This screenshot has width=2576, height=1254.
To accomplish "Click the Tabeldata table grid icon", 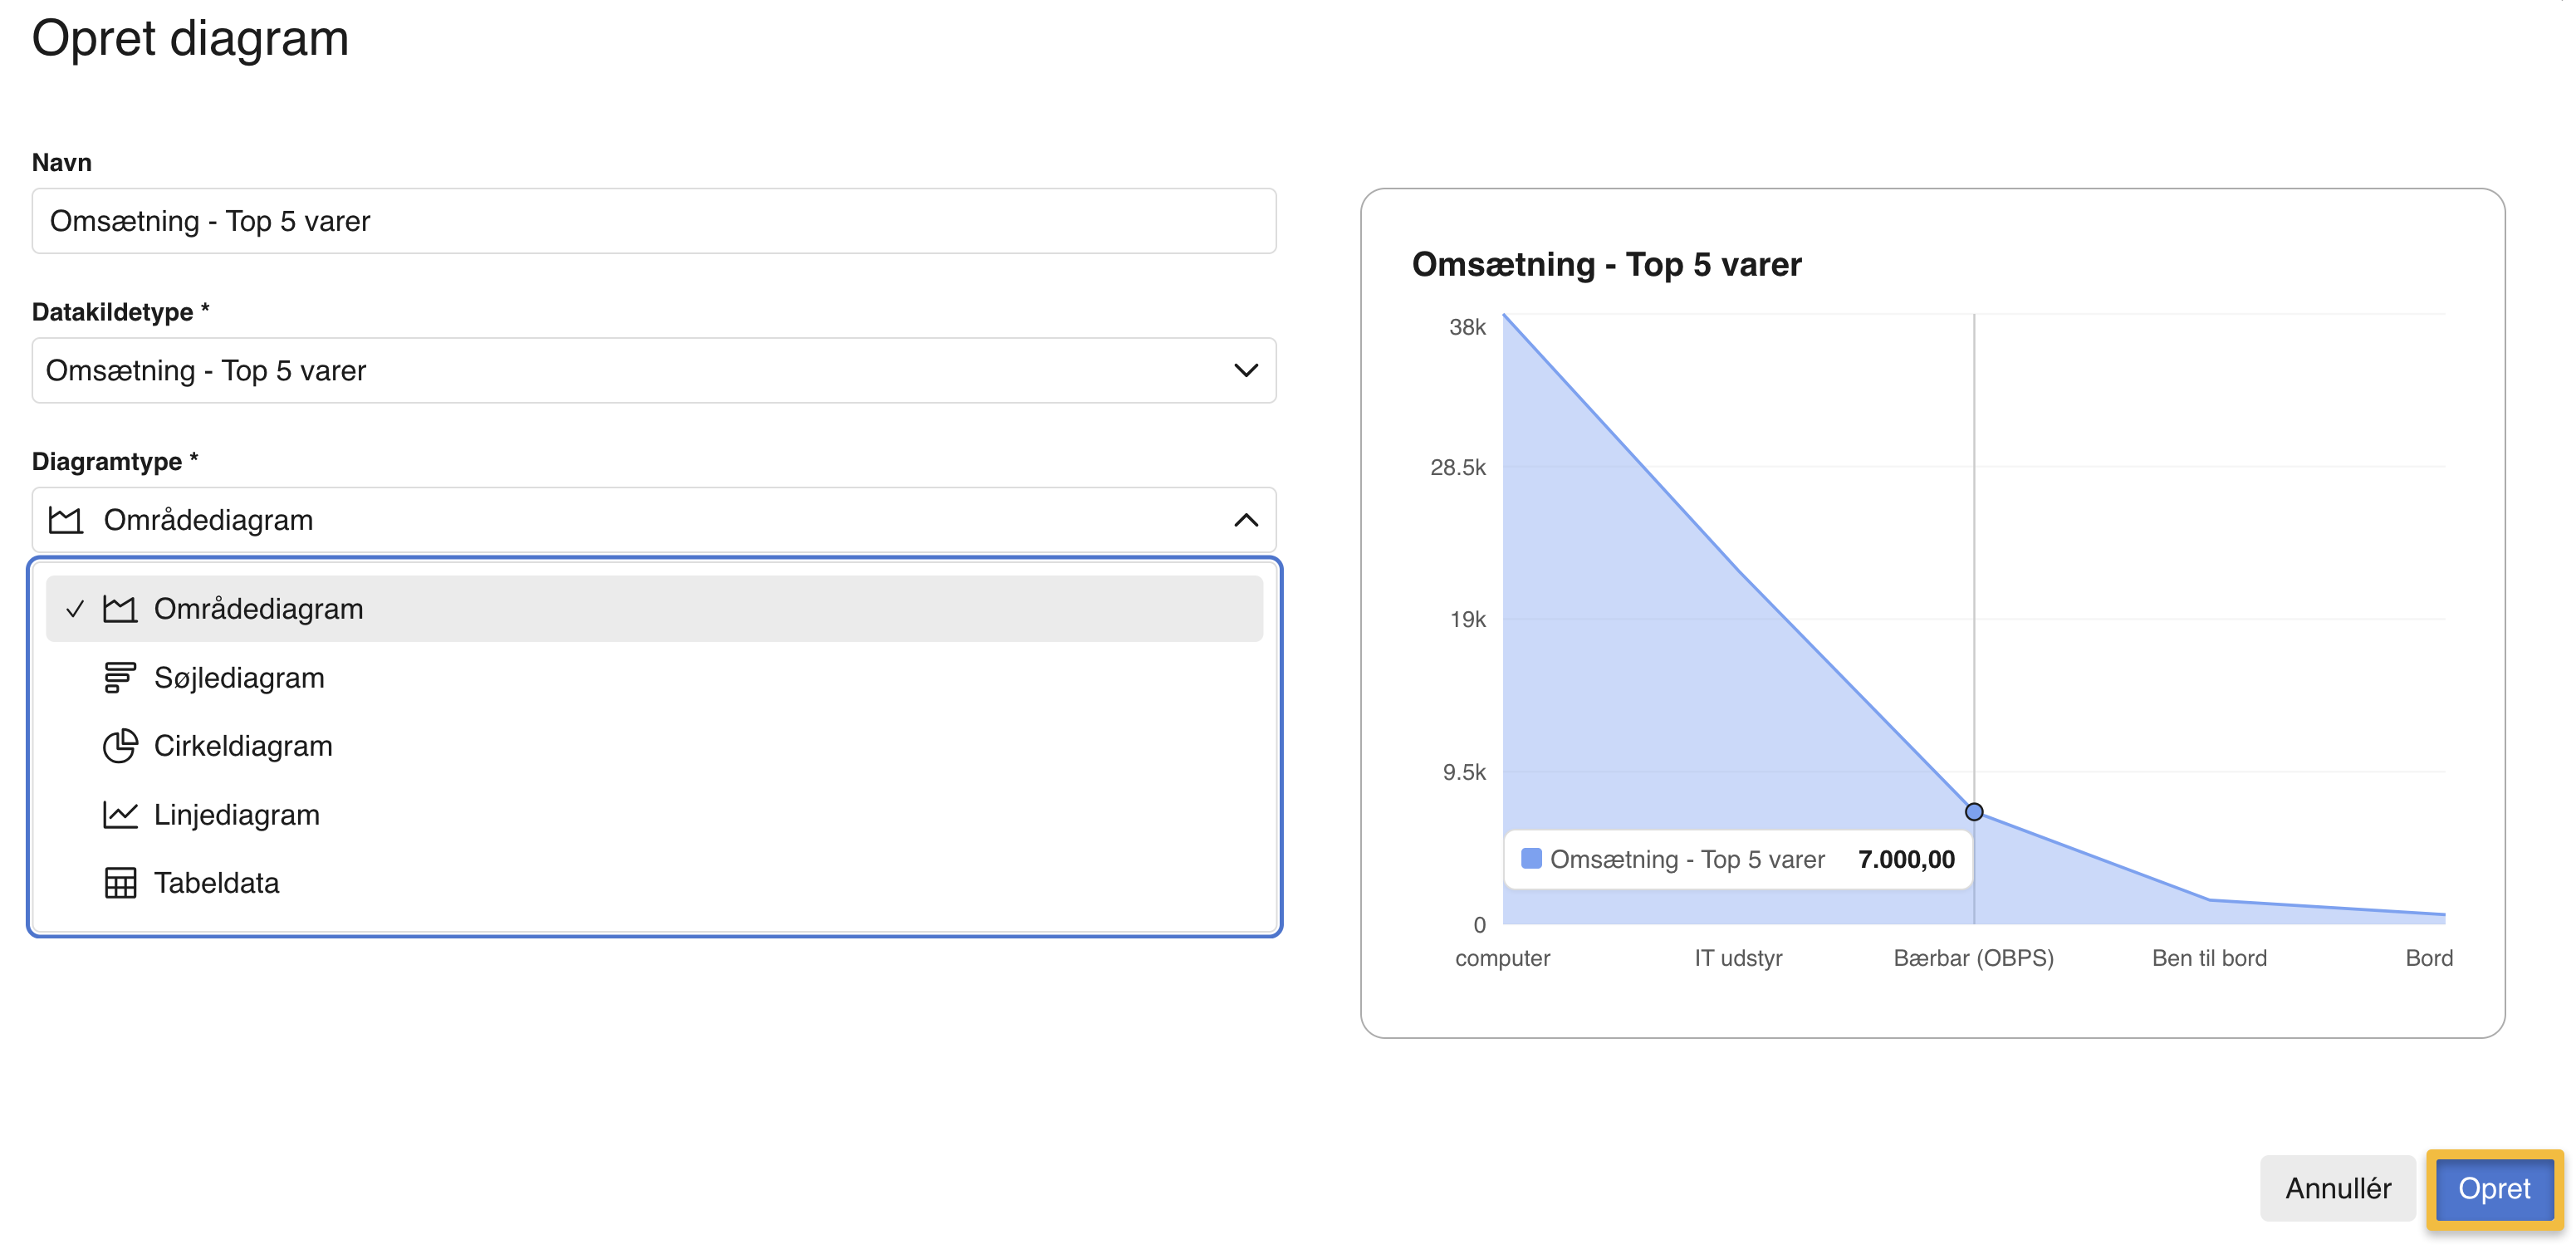I will 120,883.
